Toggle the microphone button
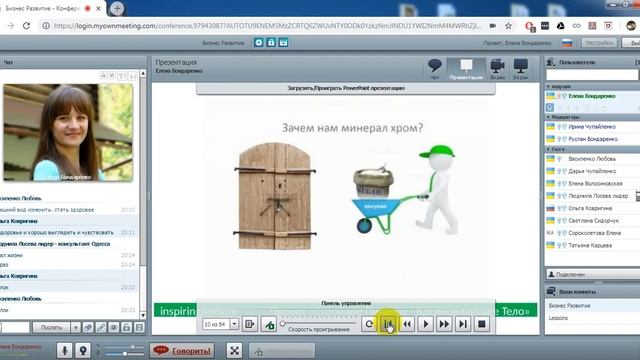The width and height of the screenshot is (640, 360). click(x=64, y=350)
